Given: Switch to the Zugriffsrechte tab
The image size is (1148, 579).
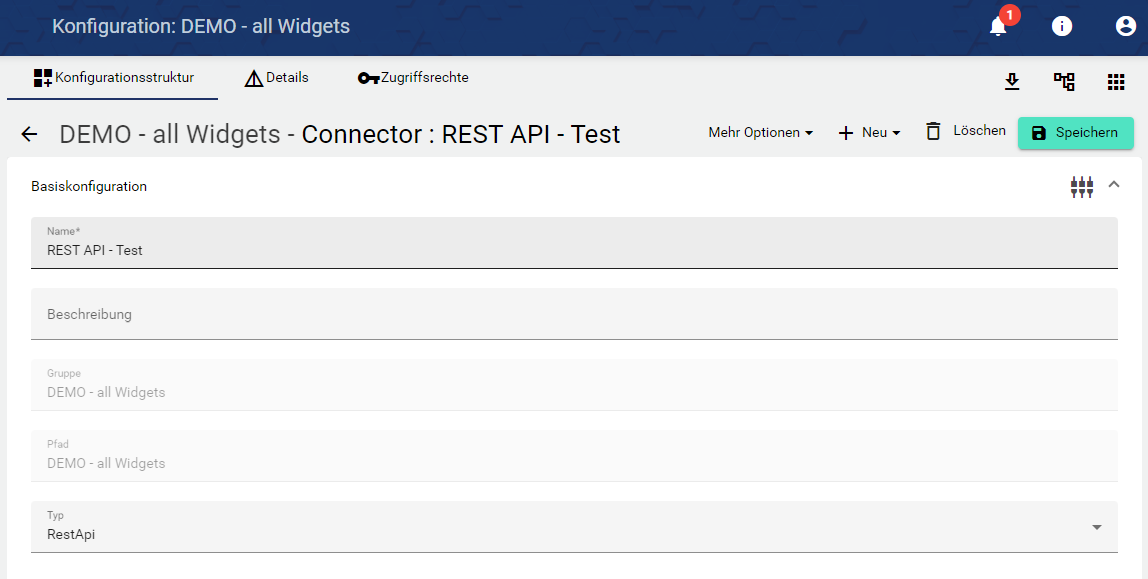Looking at the screenshot, I should coord(413,78).
